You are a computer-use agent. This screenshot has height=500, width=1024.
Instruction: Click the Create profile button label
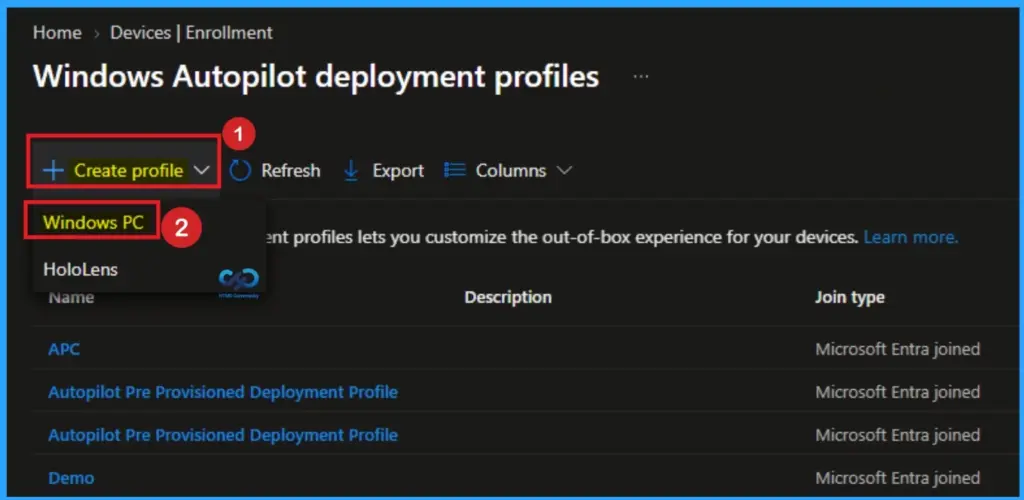129,171
